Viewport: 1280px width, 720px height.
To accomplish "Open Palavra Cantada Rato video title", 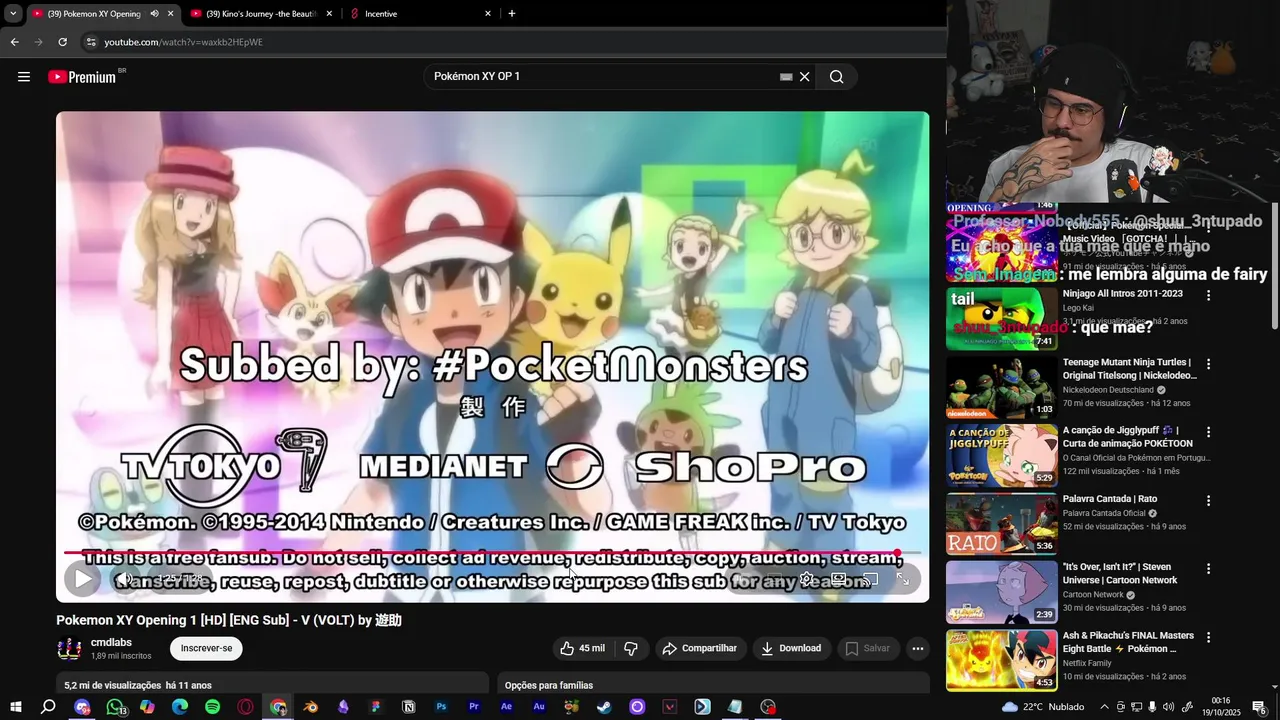I will click(1109, 499).
